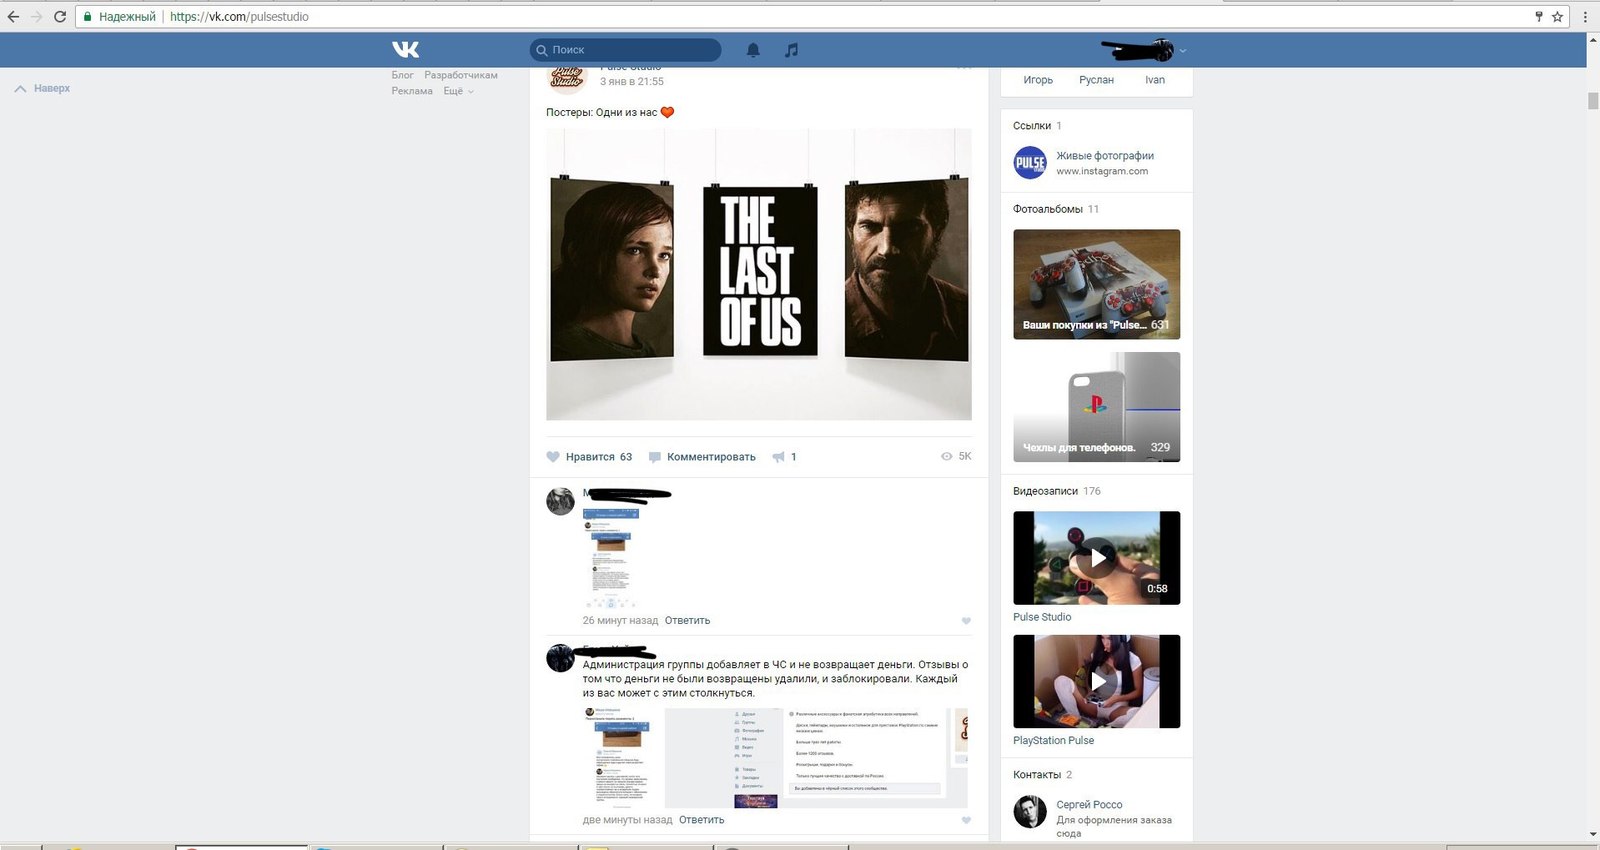The width and height of the screenshot is (1600, 850).
Task: Open the Ссылки section header
Action: pyautogui.click(x=1032, y=126)
